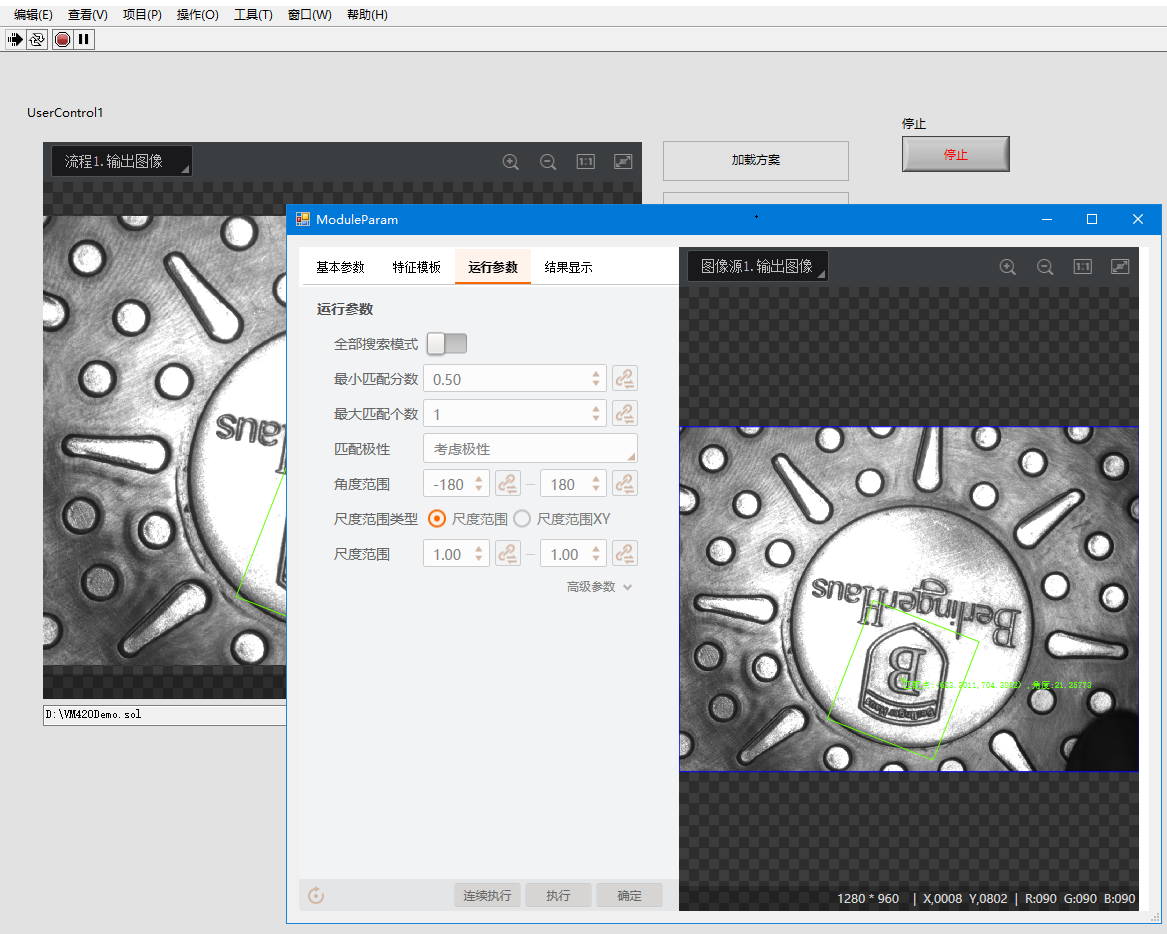Screen dimensions: 1167x934
Task: Click the 最大匹配个数 spinner arrows
Action: [x=596, y=413]
